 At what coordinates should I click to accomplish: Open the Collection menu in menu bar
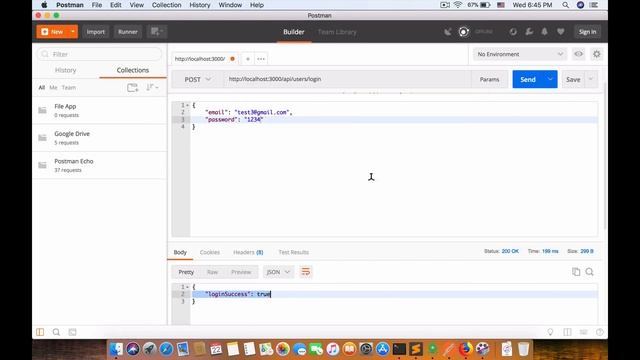coord(167,5)
